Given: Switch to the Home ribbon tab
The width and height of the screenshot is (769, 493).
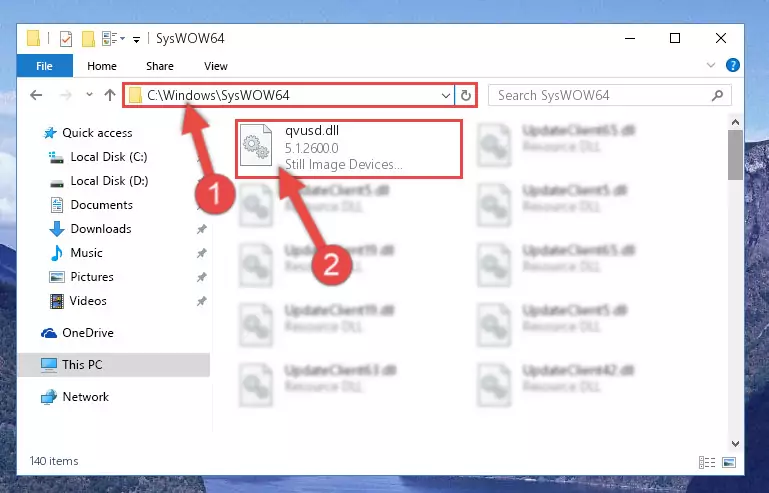Looking at the screenshot, I should [x=102, y=66].
